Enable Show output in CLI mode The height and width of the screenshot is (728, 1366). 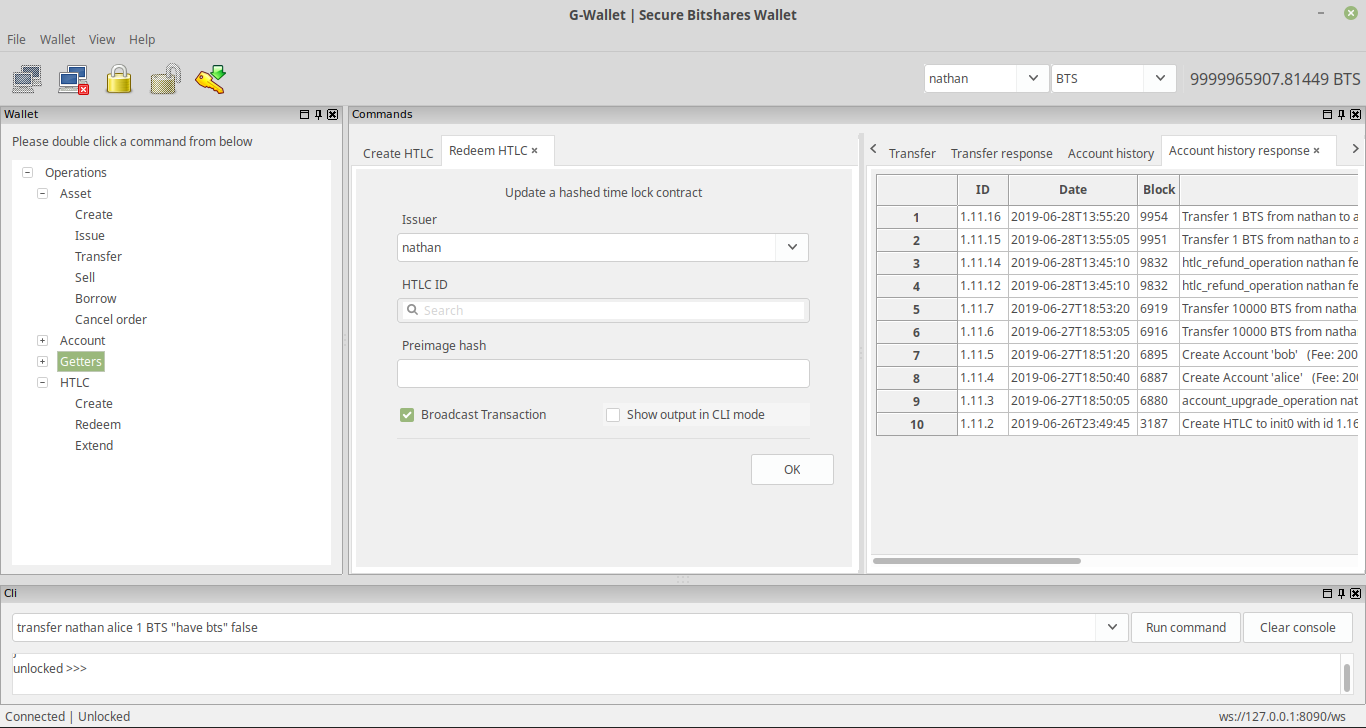[613, 415]
